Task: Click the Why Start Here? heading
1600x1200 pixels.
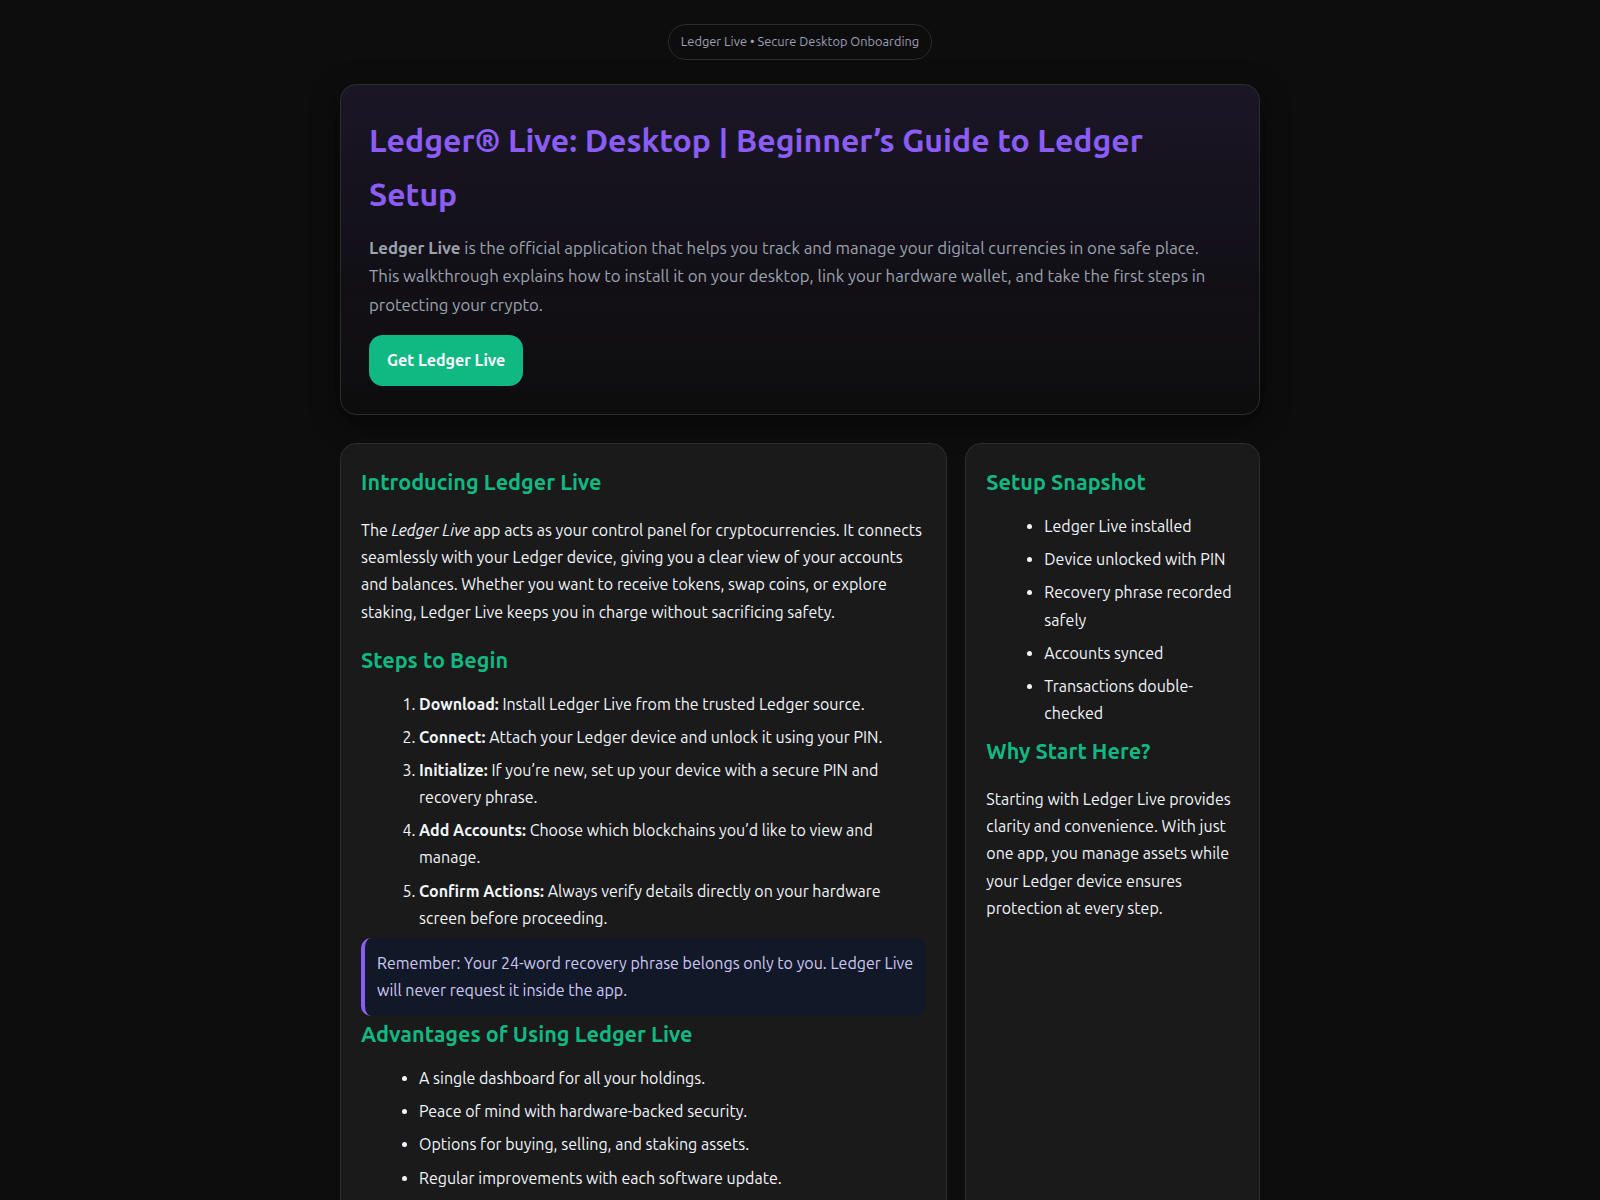Action: 1067,752
